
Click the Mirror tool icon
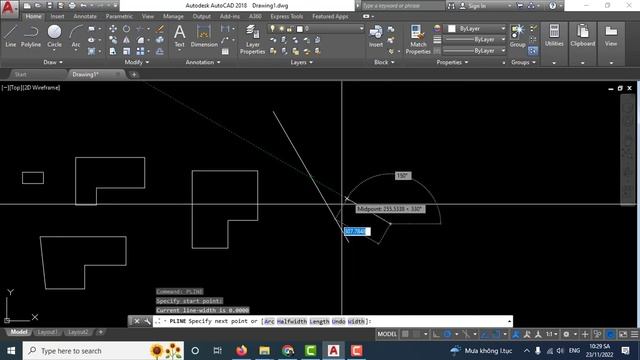127,40
